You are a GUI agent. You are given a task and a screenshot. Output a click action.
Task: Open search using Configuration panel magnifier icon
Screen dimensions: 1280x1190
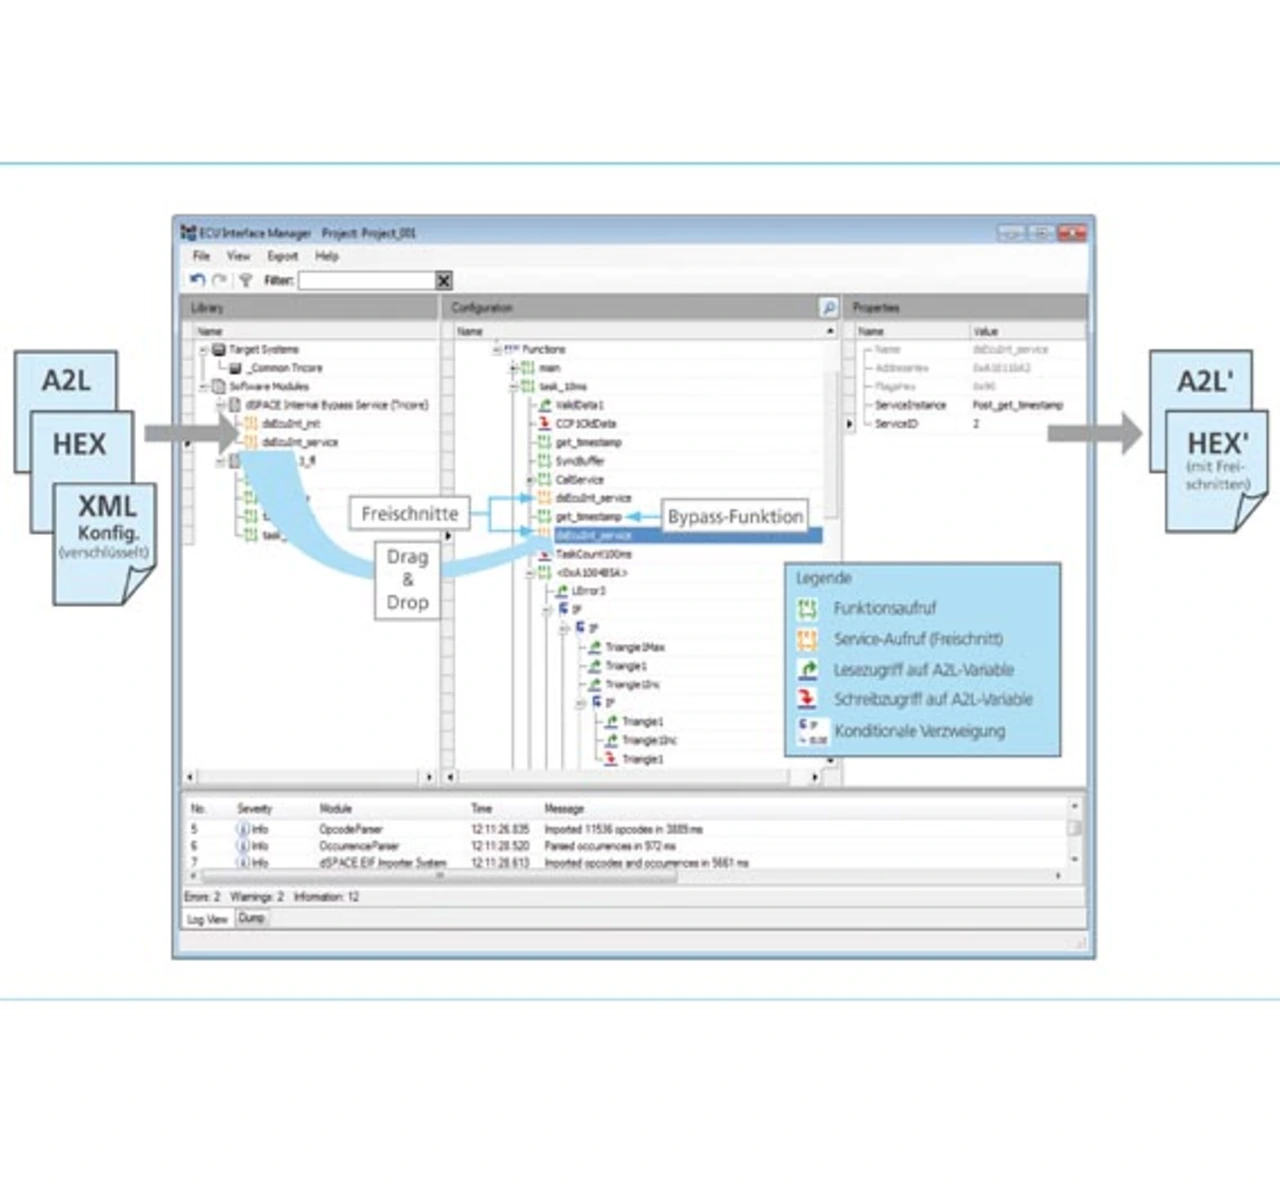point(828,308)
